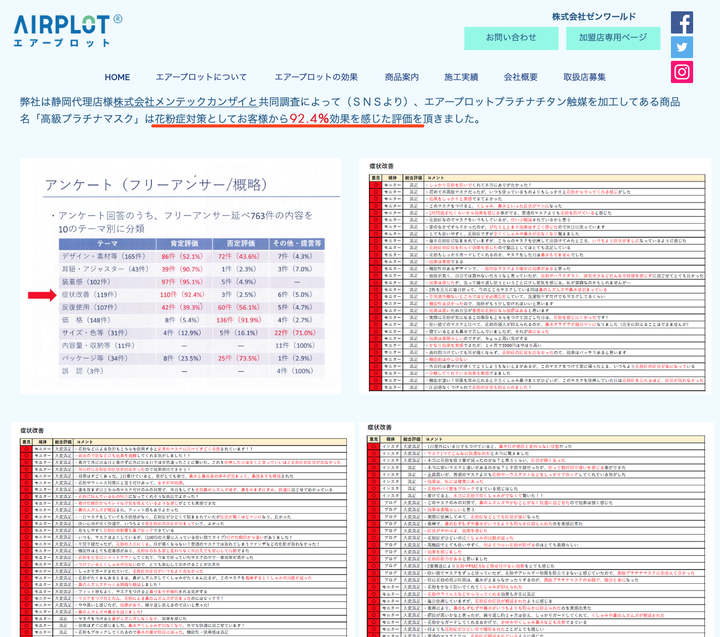Click the AIRPLOT logo
This screenshot has width=720, height=637.
[68, 31]
